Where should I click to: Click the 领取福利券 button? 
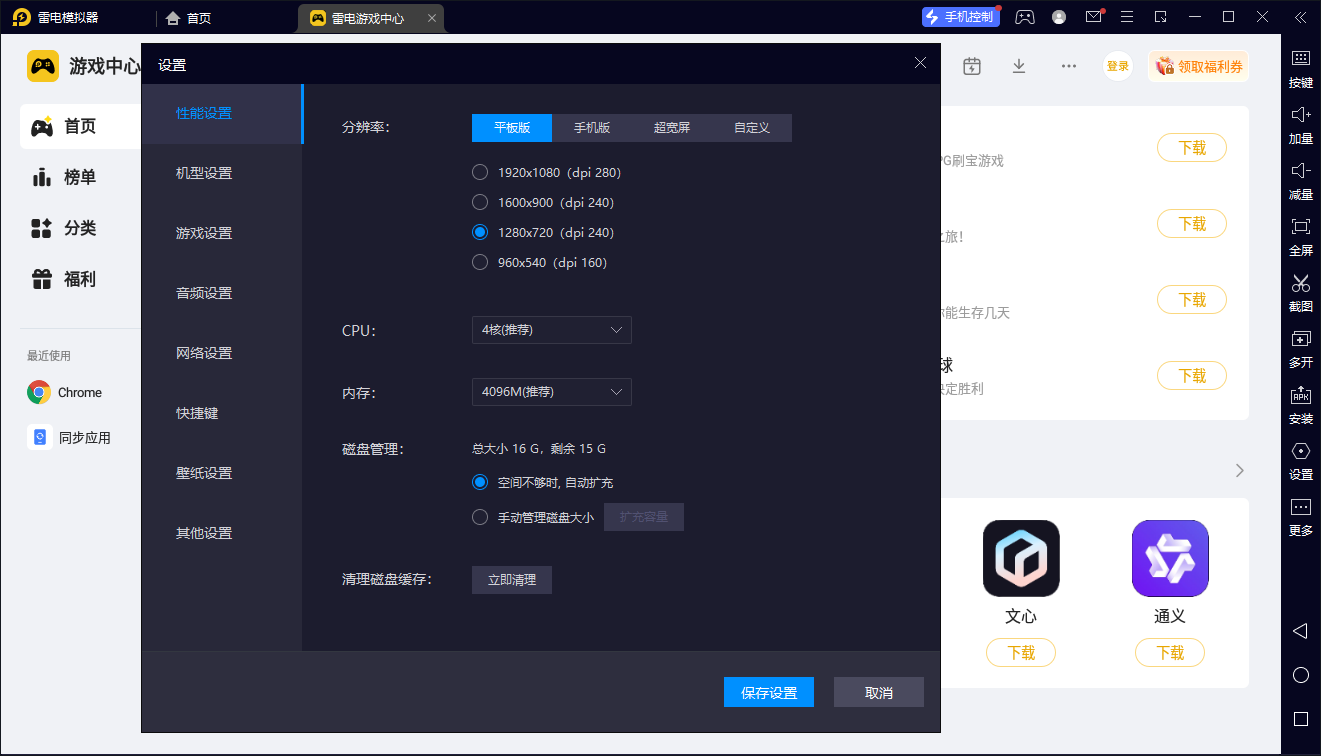tap(1199, 66)
